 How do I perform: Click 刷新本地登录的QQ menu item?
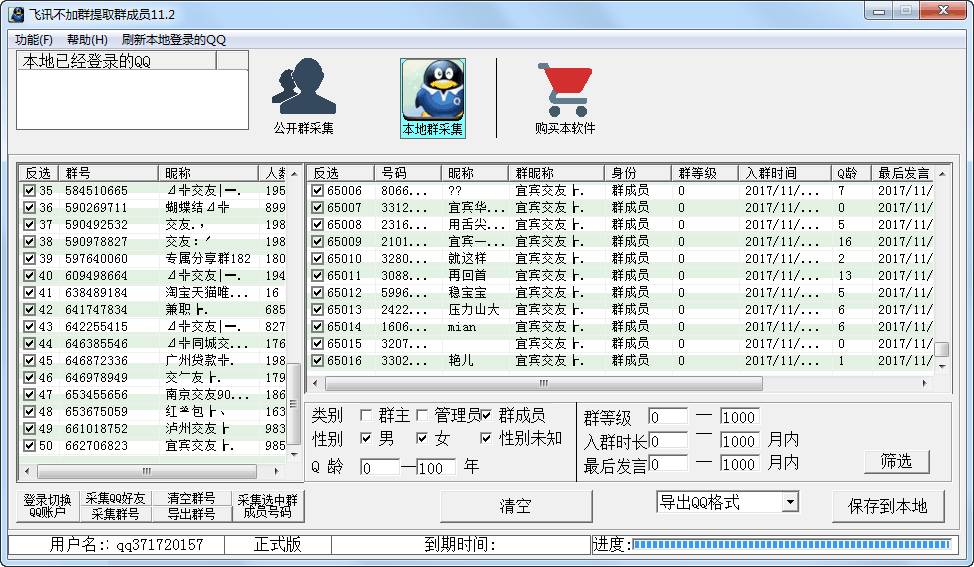[x=173, y=40]
